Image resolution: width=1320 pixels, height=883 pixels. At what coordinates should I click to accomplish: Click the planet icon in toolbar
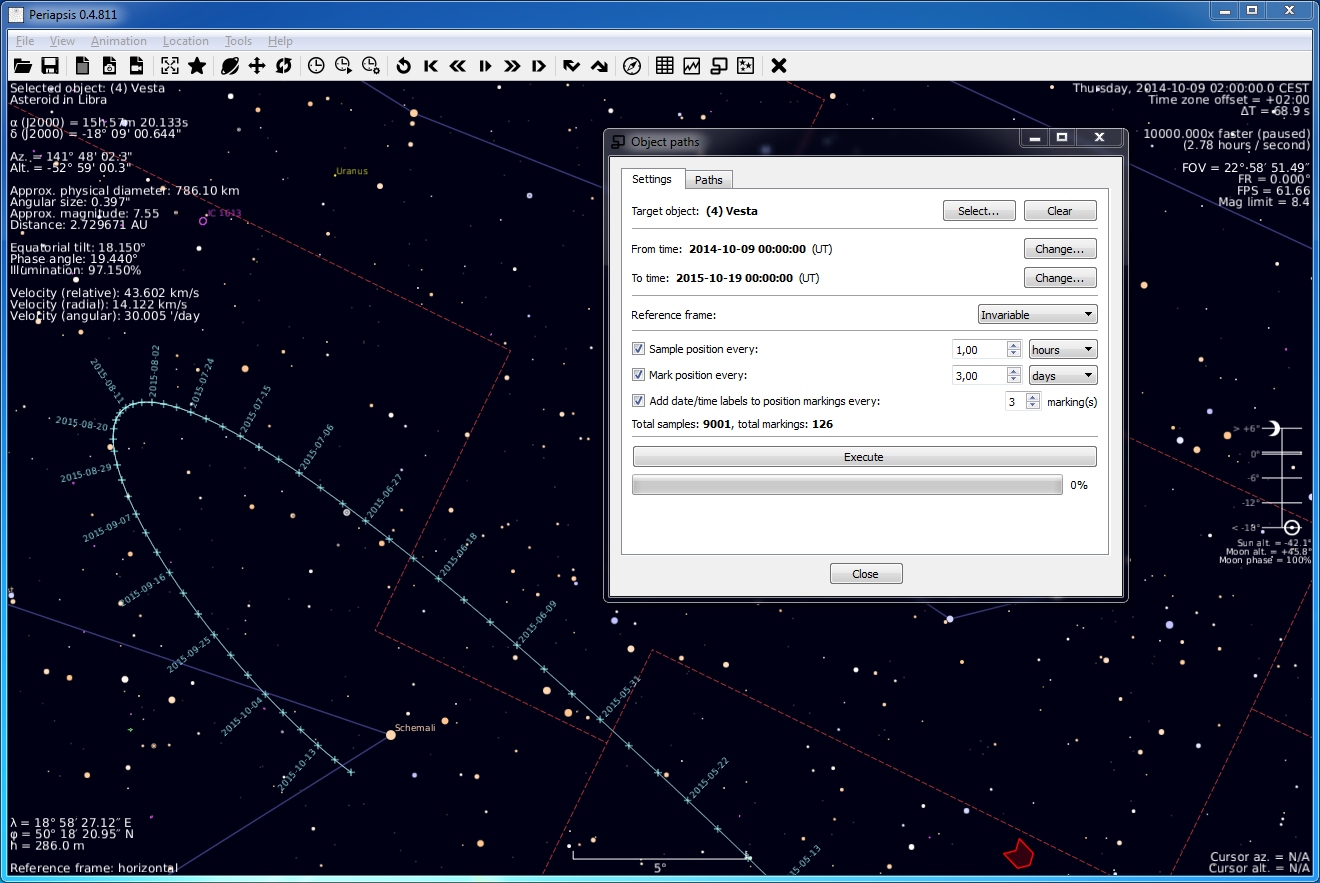pyautogui.click(x=230, y=66)
